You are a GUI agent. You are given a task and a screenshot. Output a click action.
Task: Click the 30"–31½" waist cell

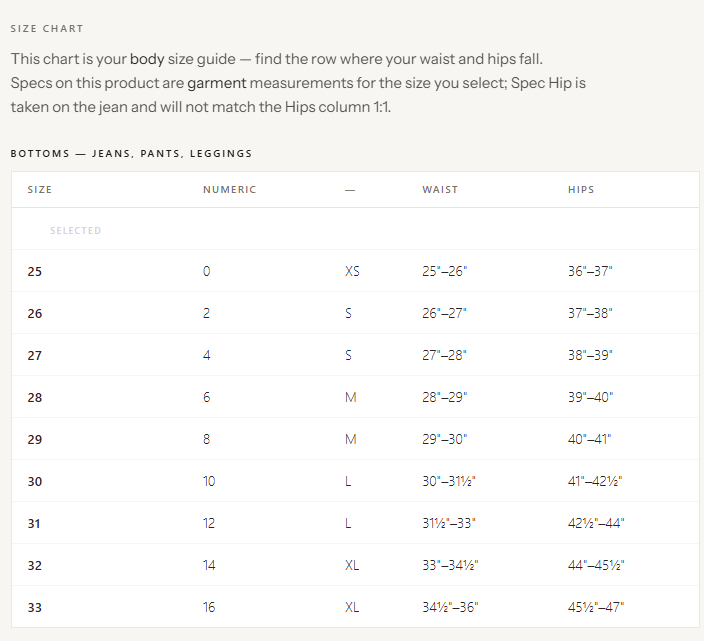(449, 481)
